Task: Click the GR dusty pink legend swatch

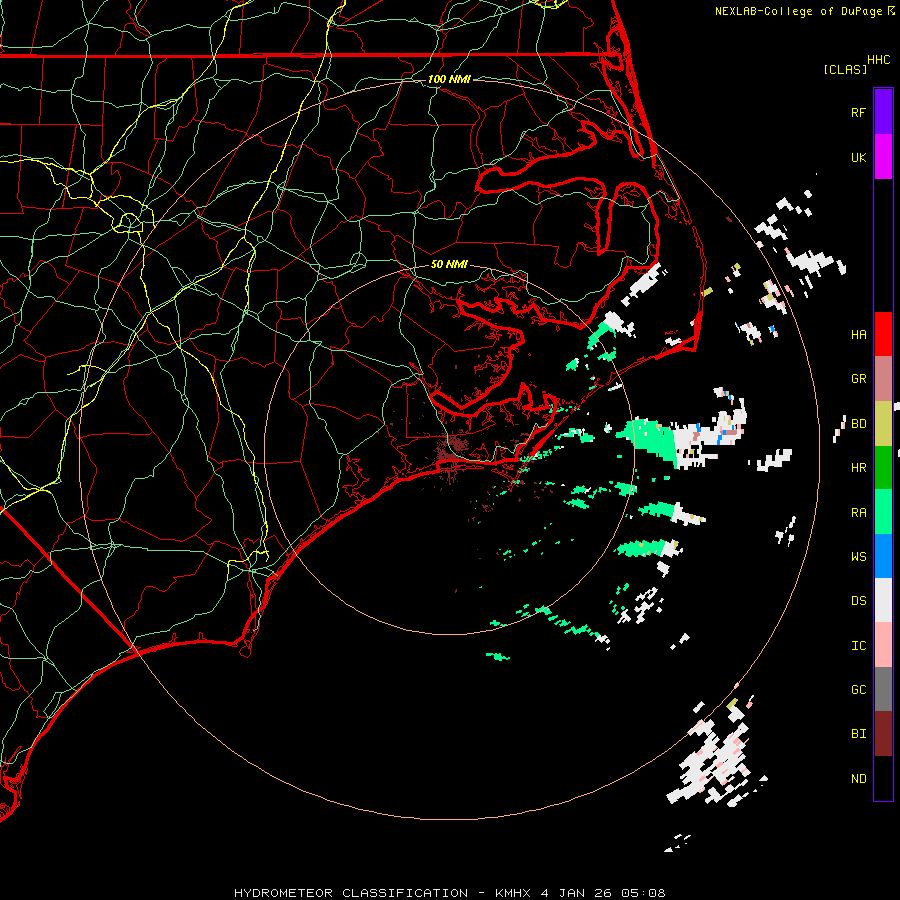Action: 883,379
